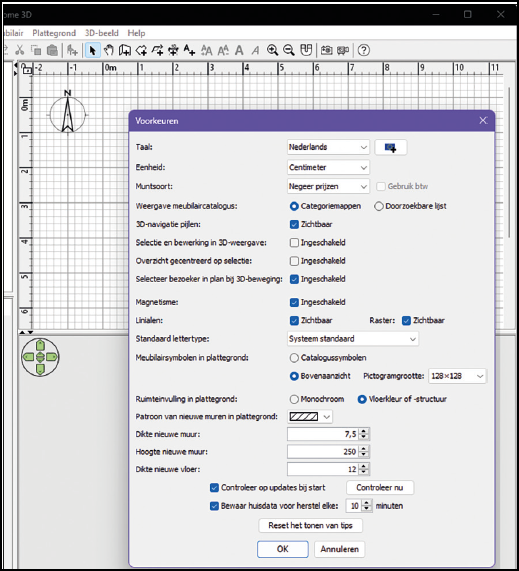Click the Controleer nu button
The image size is (519, 571).
(x=380, y=488)
